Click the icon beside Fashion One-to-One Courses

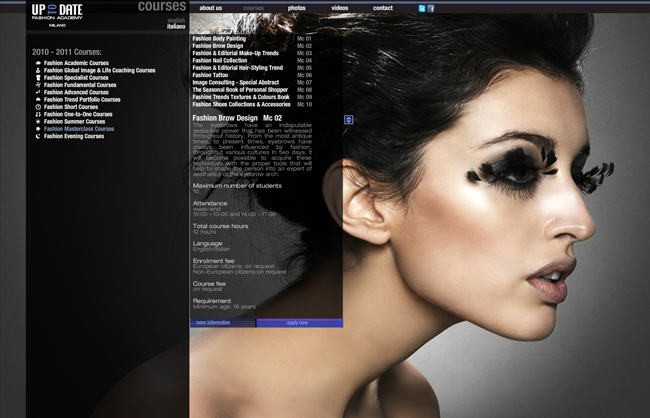38,114
